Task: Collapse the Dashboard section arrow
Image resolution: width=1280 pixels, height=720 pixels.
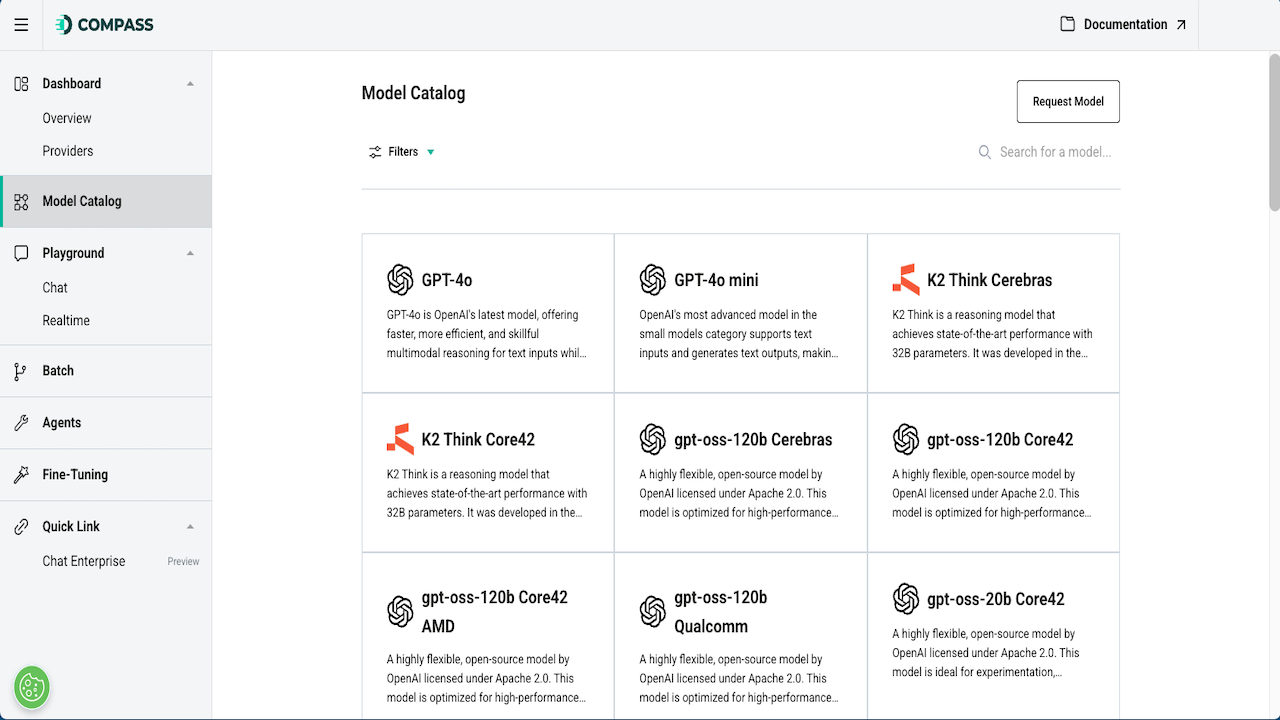Action: tap(190, 84)
